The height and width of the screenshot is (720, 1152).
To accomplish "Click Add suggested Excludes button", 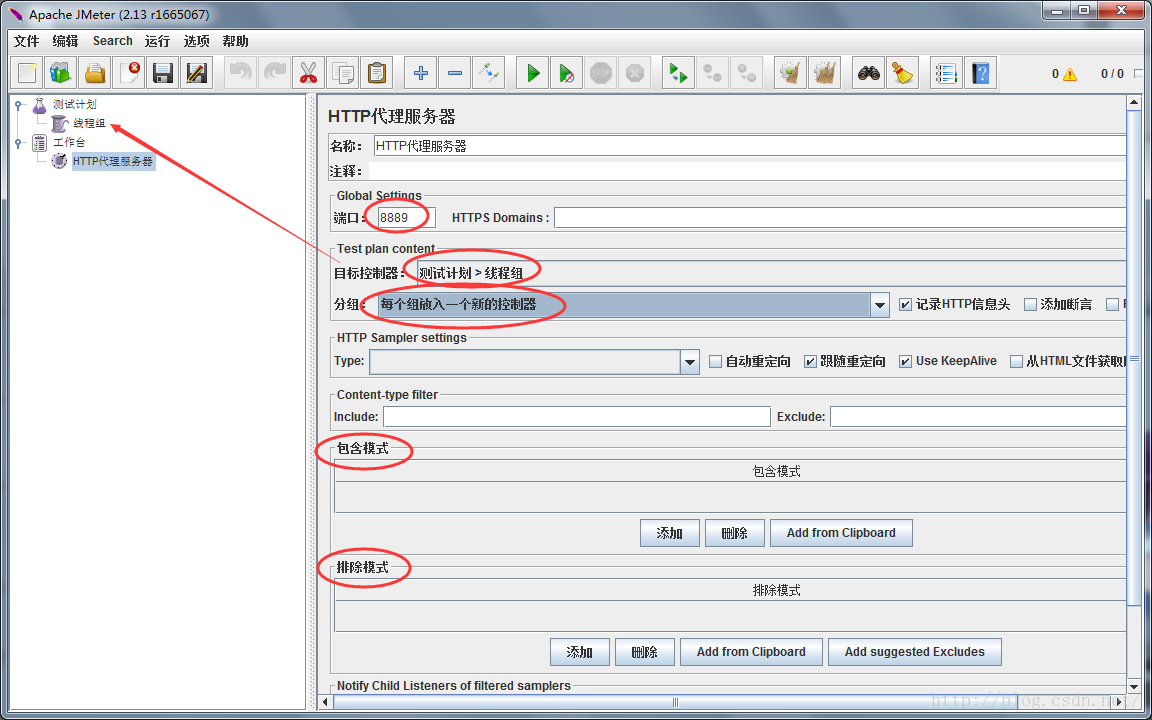I will coord(915,652).
